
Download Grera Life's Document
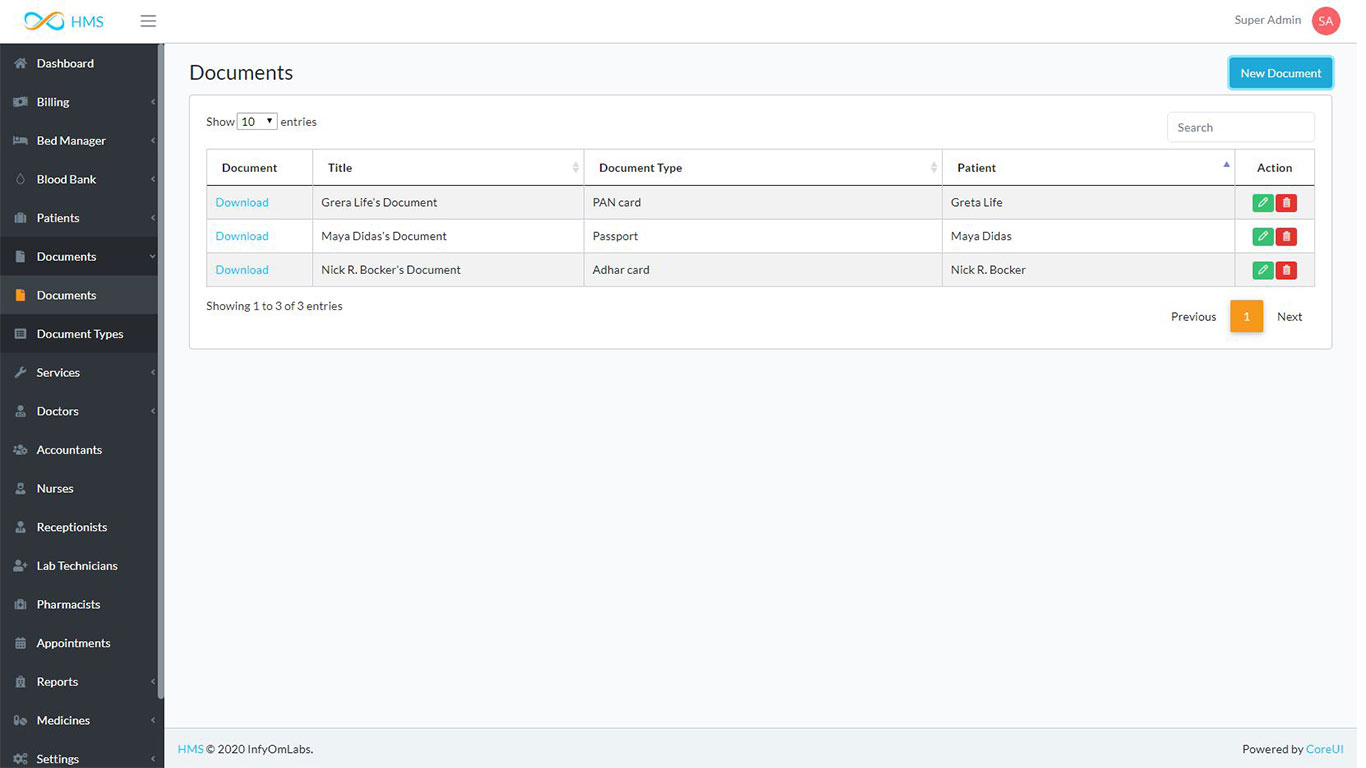tap(242, 203)
